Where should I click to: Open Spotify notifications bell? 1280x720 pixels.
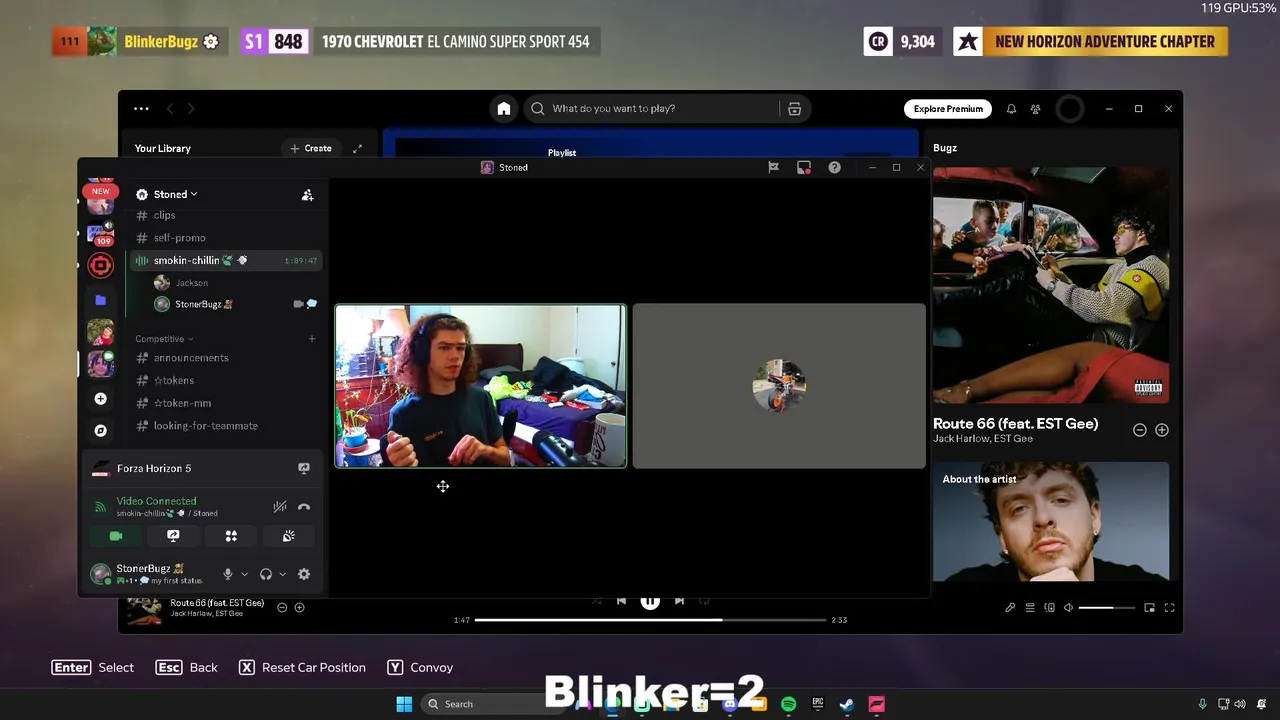pos(1011,109)
